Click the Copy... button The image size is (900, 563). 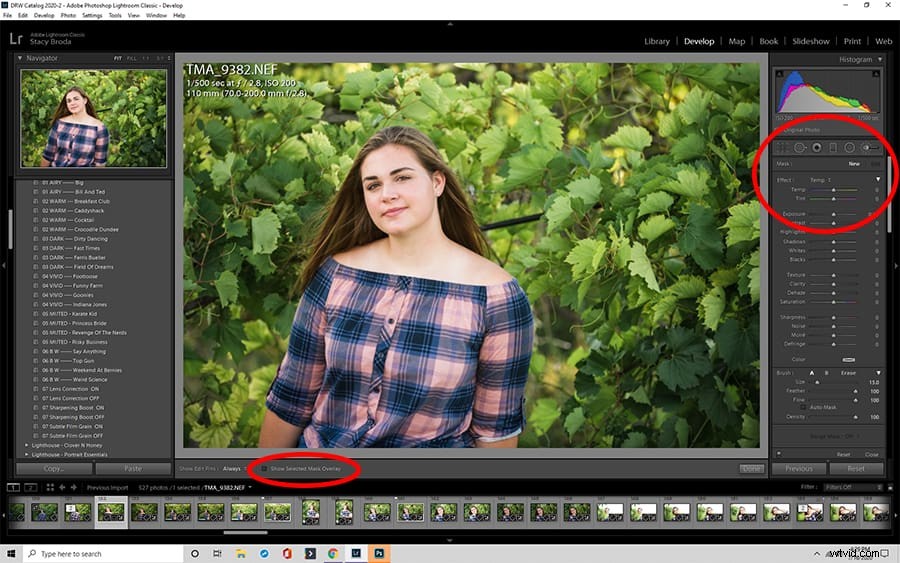[54, 469]
